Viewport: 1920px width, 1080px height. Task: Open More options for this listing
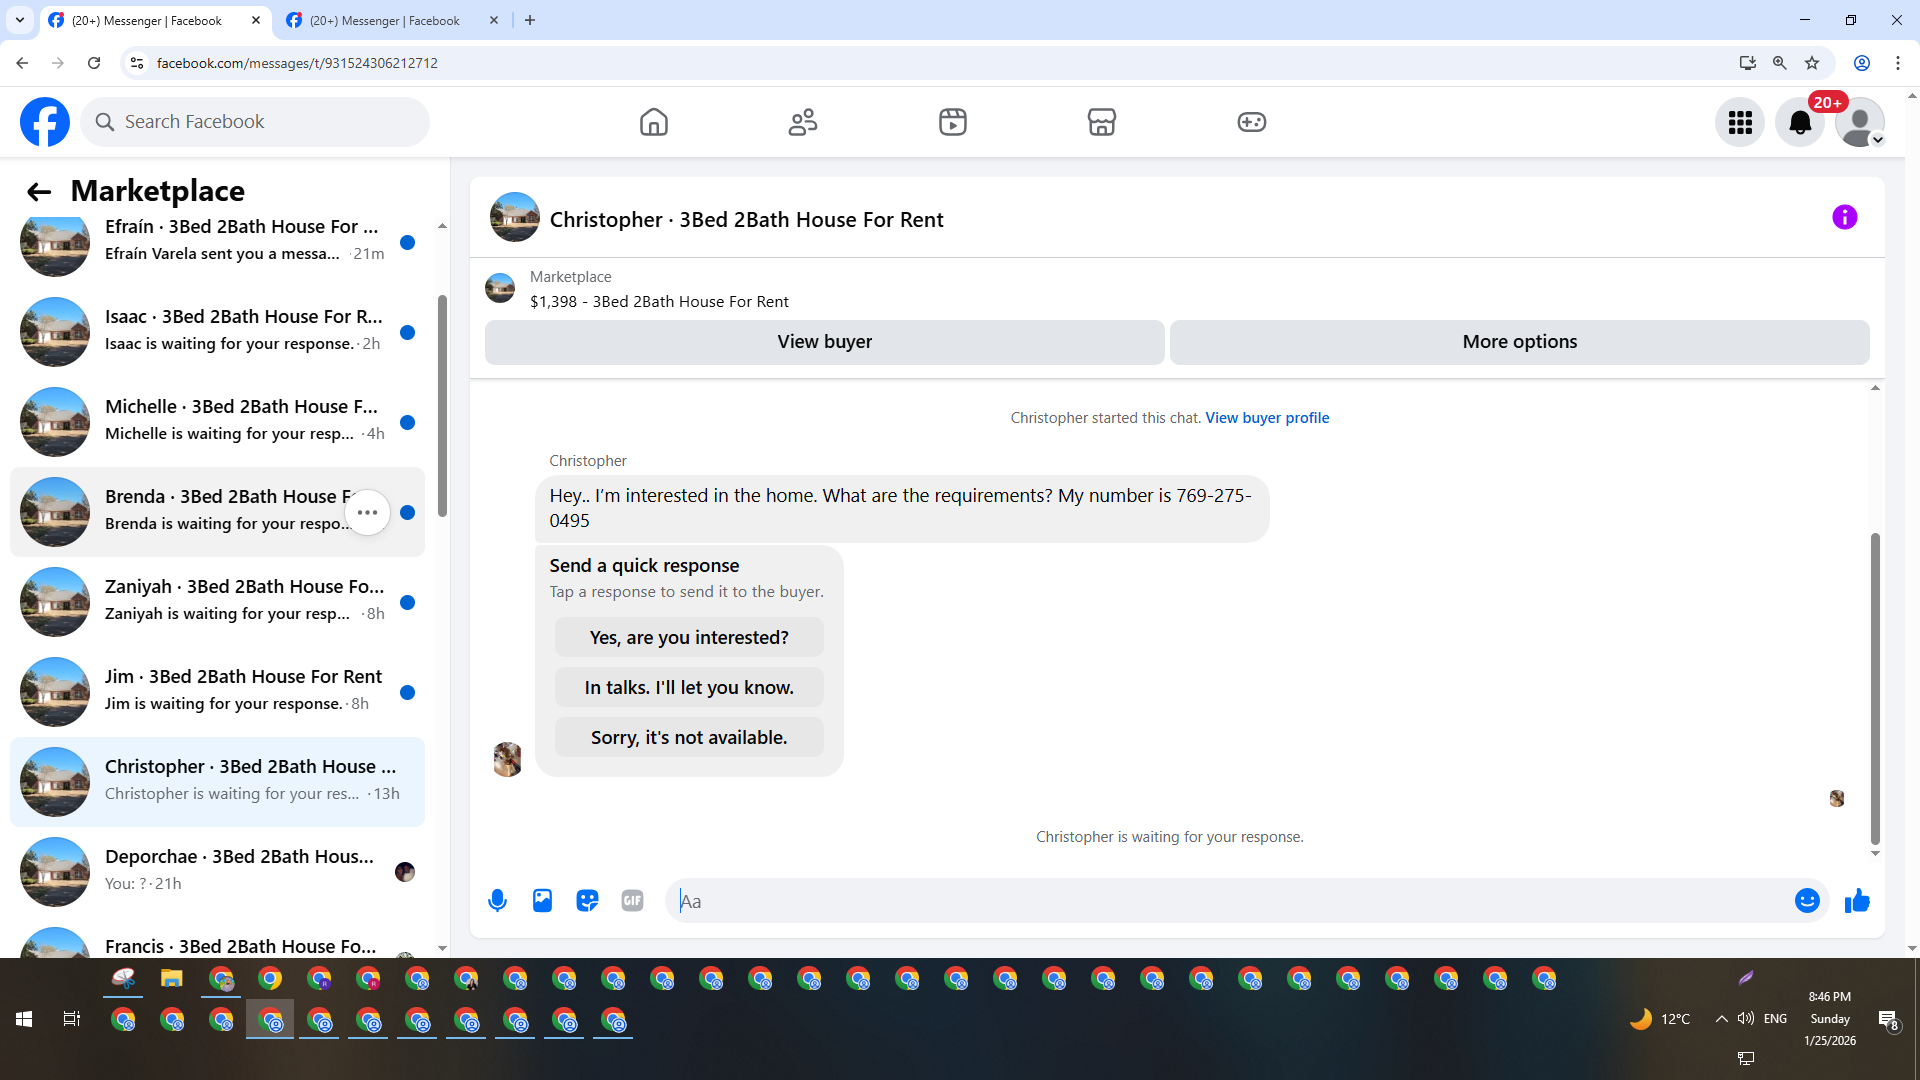[x=1520, y=342]
